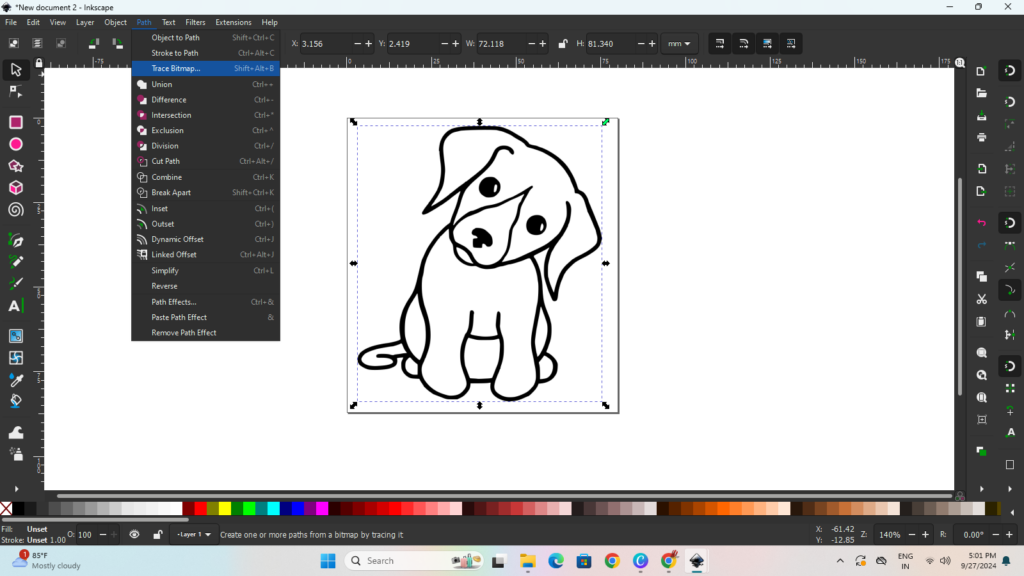Select the Rectangle tool in the toolbox
Viewport: 1024px width, 576px height.
click(x=16, y=122)
